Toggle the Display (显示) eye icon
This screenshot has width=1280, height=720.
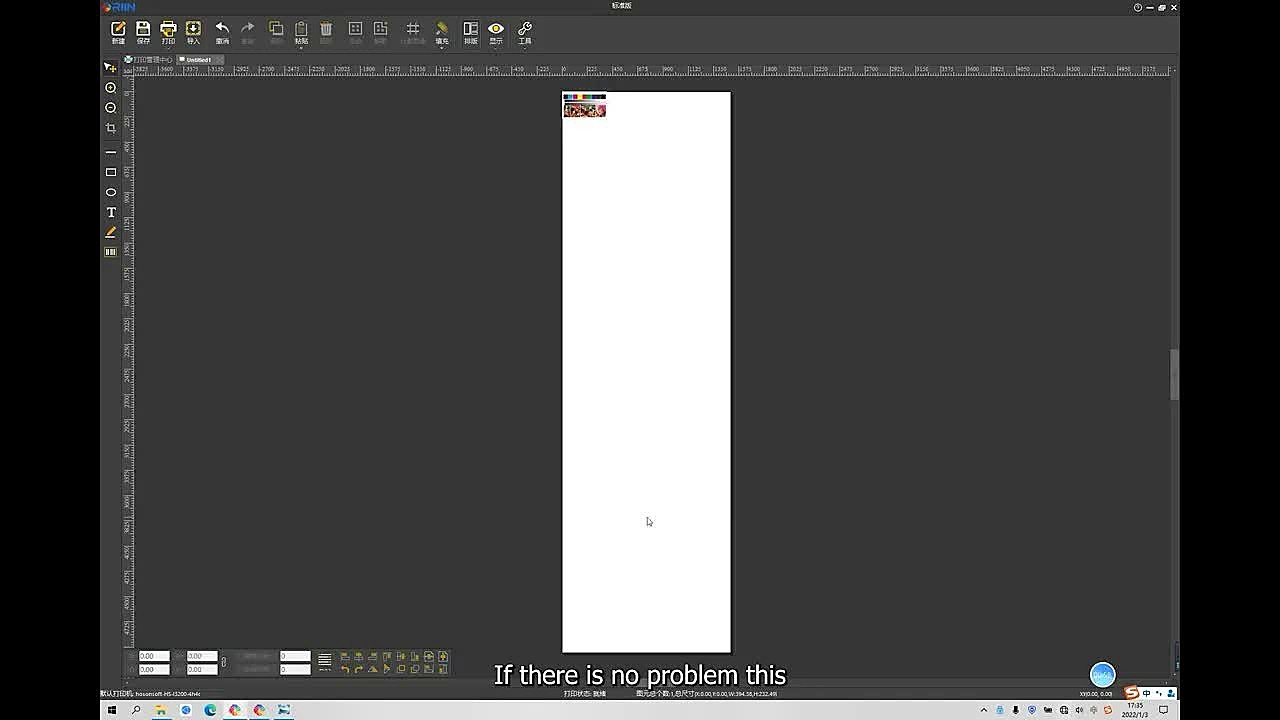(x=496, y=32)
